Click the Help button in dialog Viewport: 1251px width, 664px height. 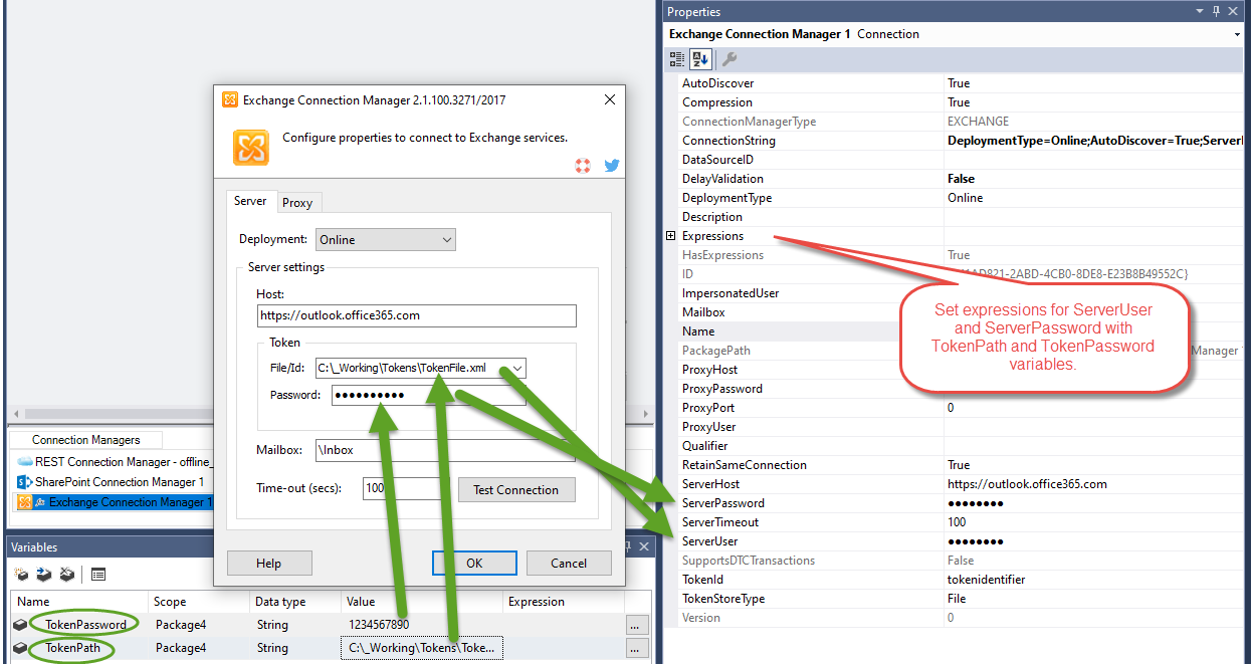pos(269,563)
